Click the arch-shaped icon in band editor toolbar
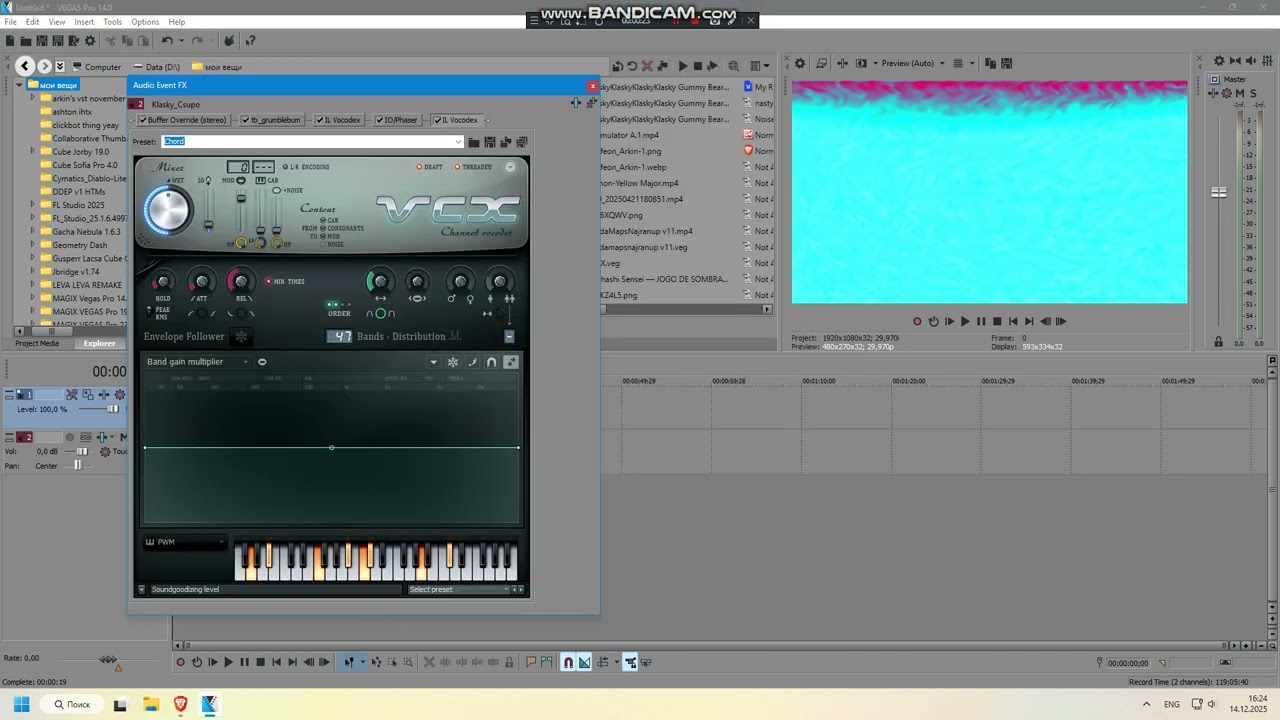Viewport: 1280px width, 720px height. pos(491,362)
